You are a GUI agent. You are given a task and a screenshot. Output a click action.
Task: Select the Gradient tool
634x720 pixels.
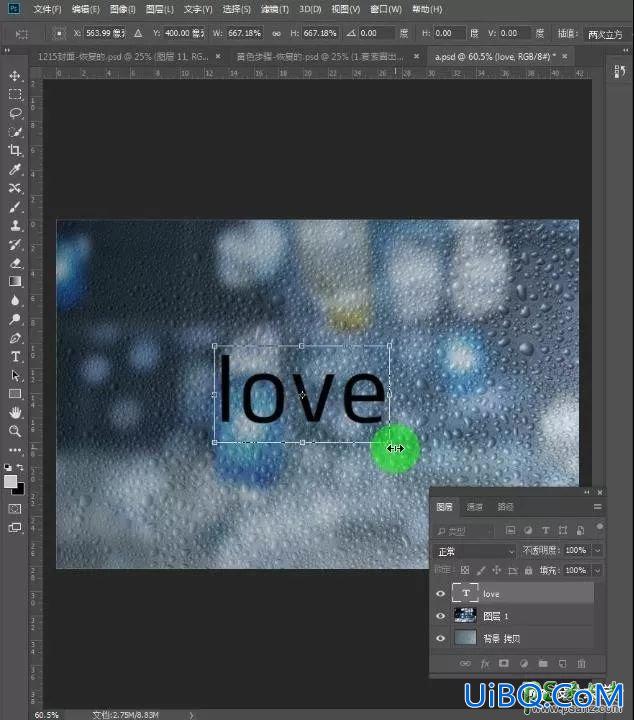(x=15, y=281)
